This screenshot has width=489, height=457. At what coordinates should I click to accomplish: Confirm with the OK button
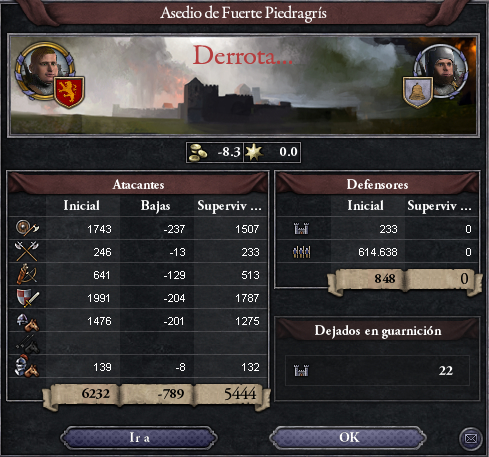(x=349, y=437)
